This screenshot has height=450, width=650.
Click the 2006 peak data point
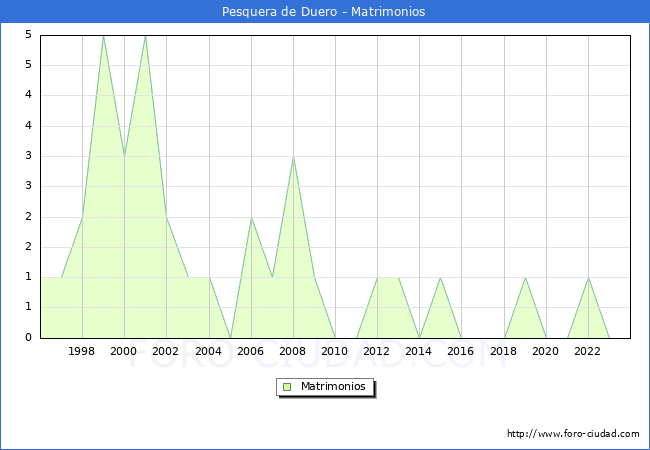pyautogui.click(x=251, y=217)
